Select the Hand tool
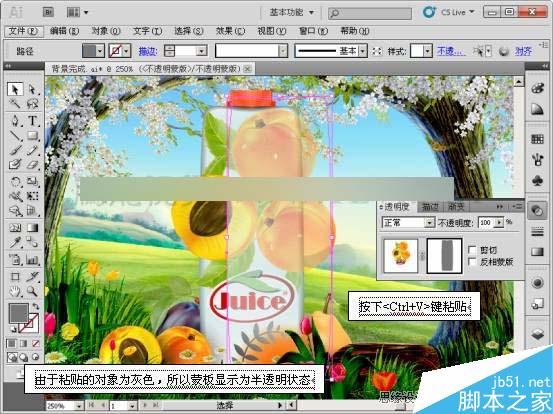Viewport: 553px width, 414px height. 15,291
